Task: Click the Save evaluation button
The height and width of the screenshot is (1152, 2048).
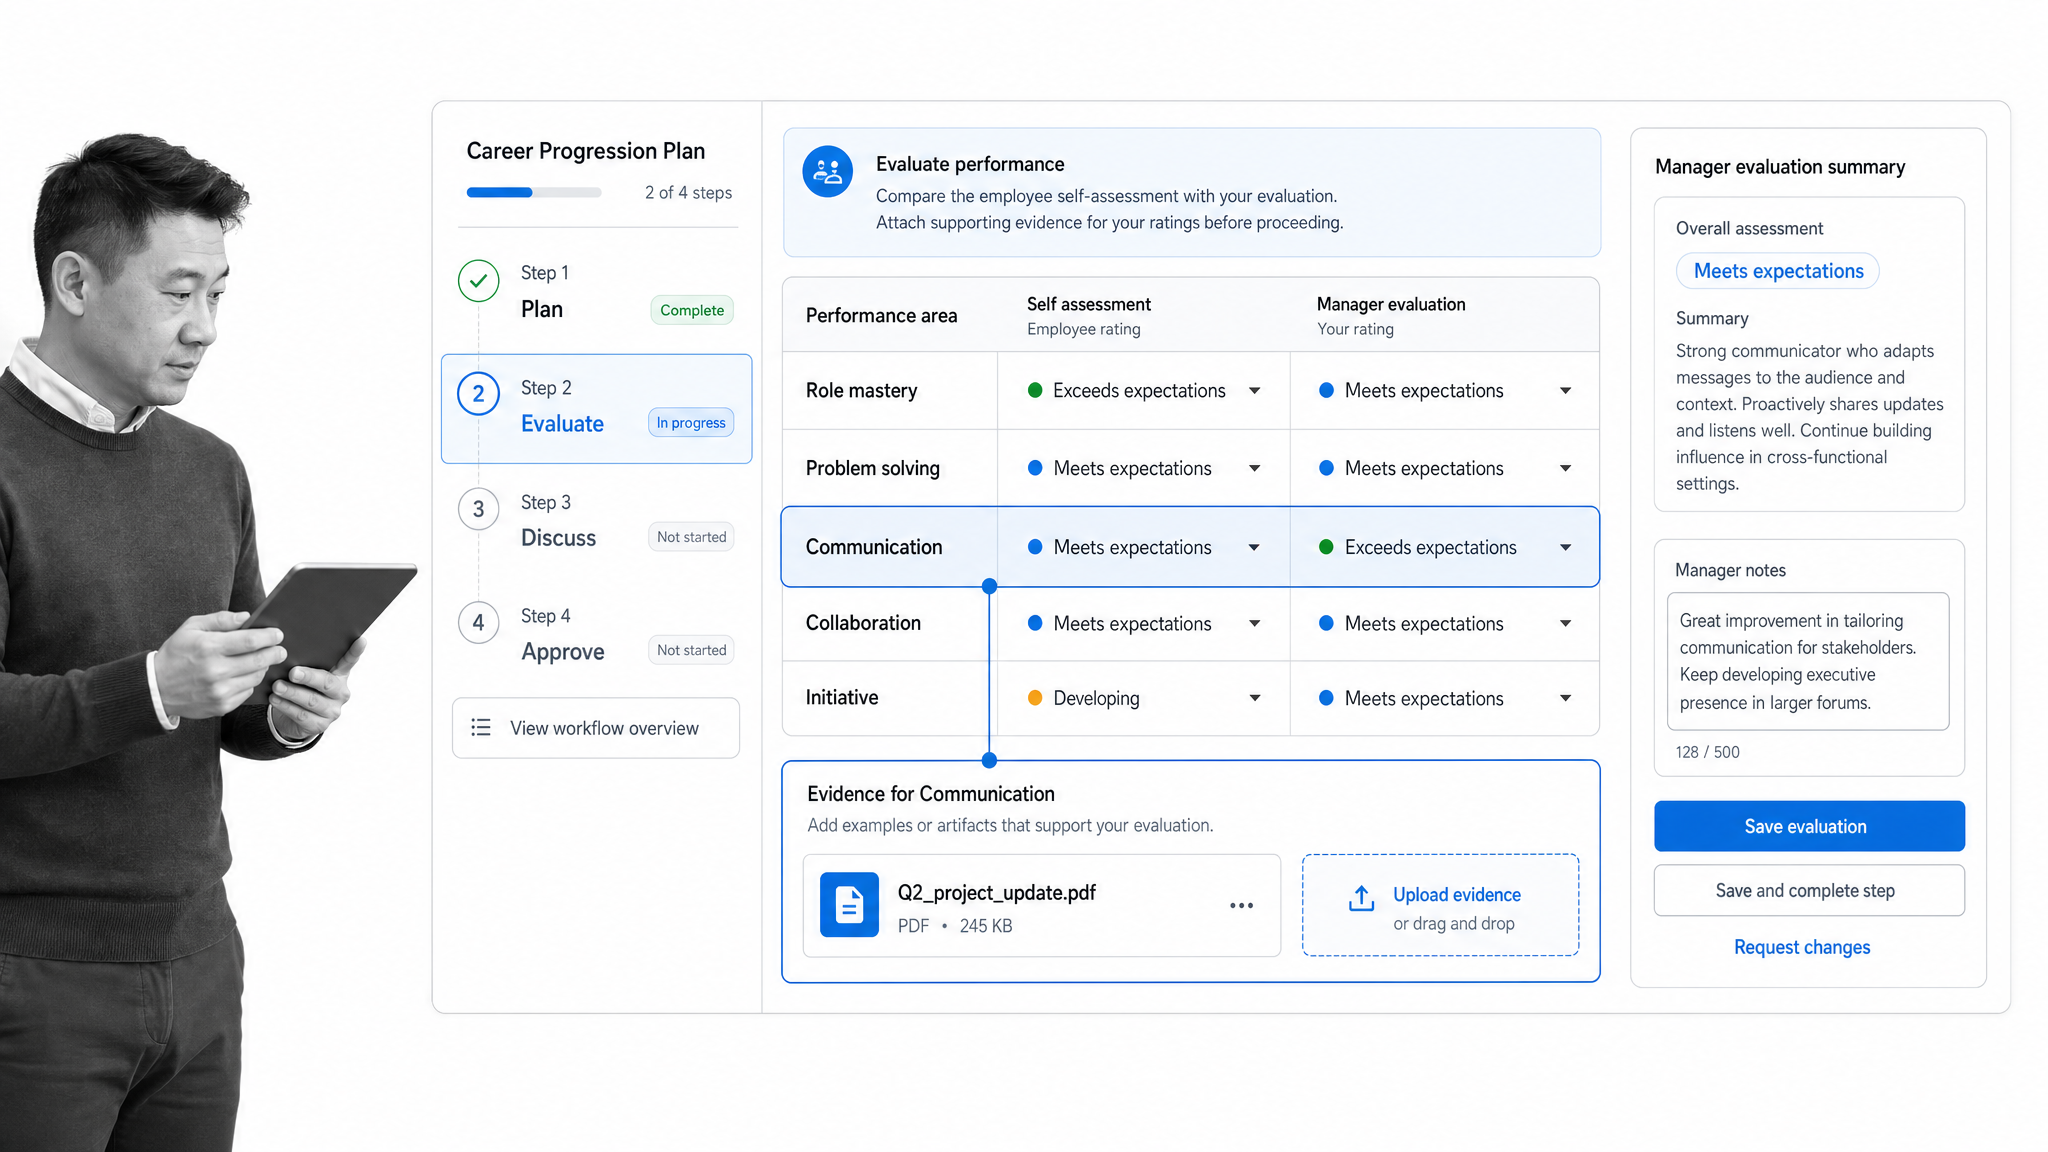Action: pos(1808,826)
